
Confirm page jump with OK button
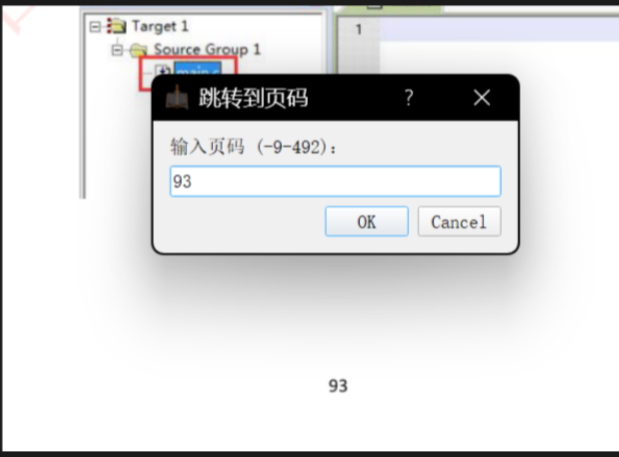pyautogui.click(x=367, y=221)
